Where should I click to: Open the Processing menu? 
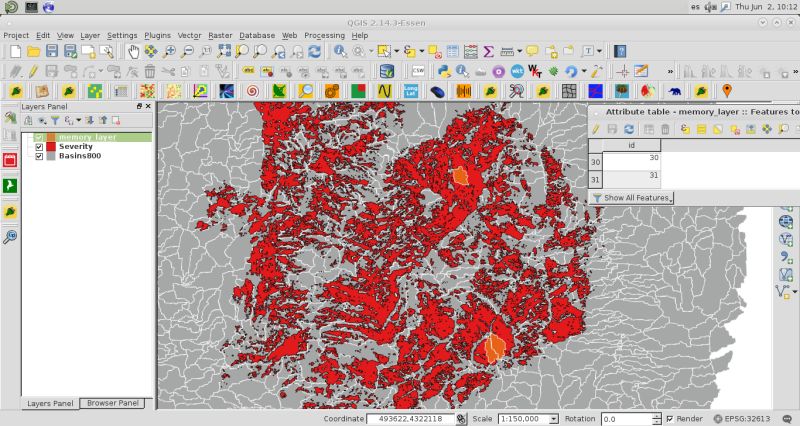coord(324,35)
